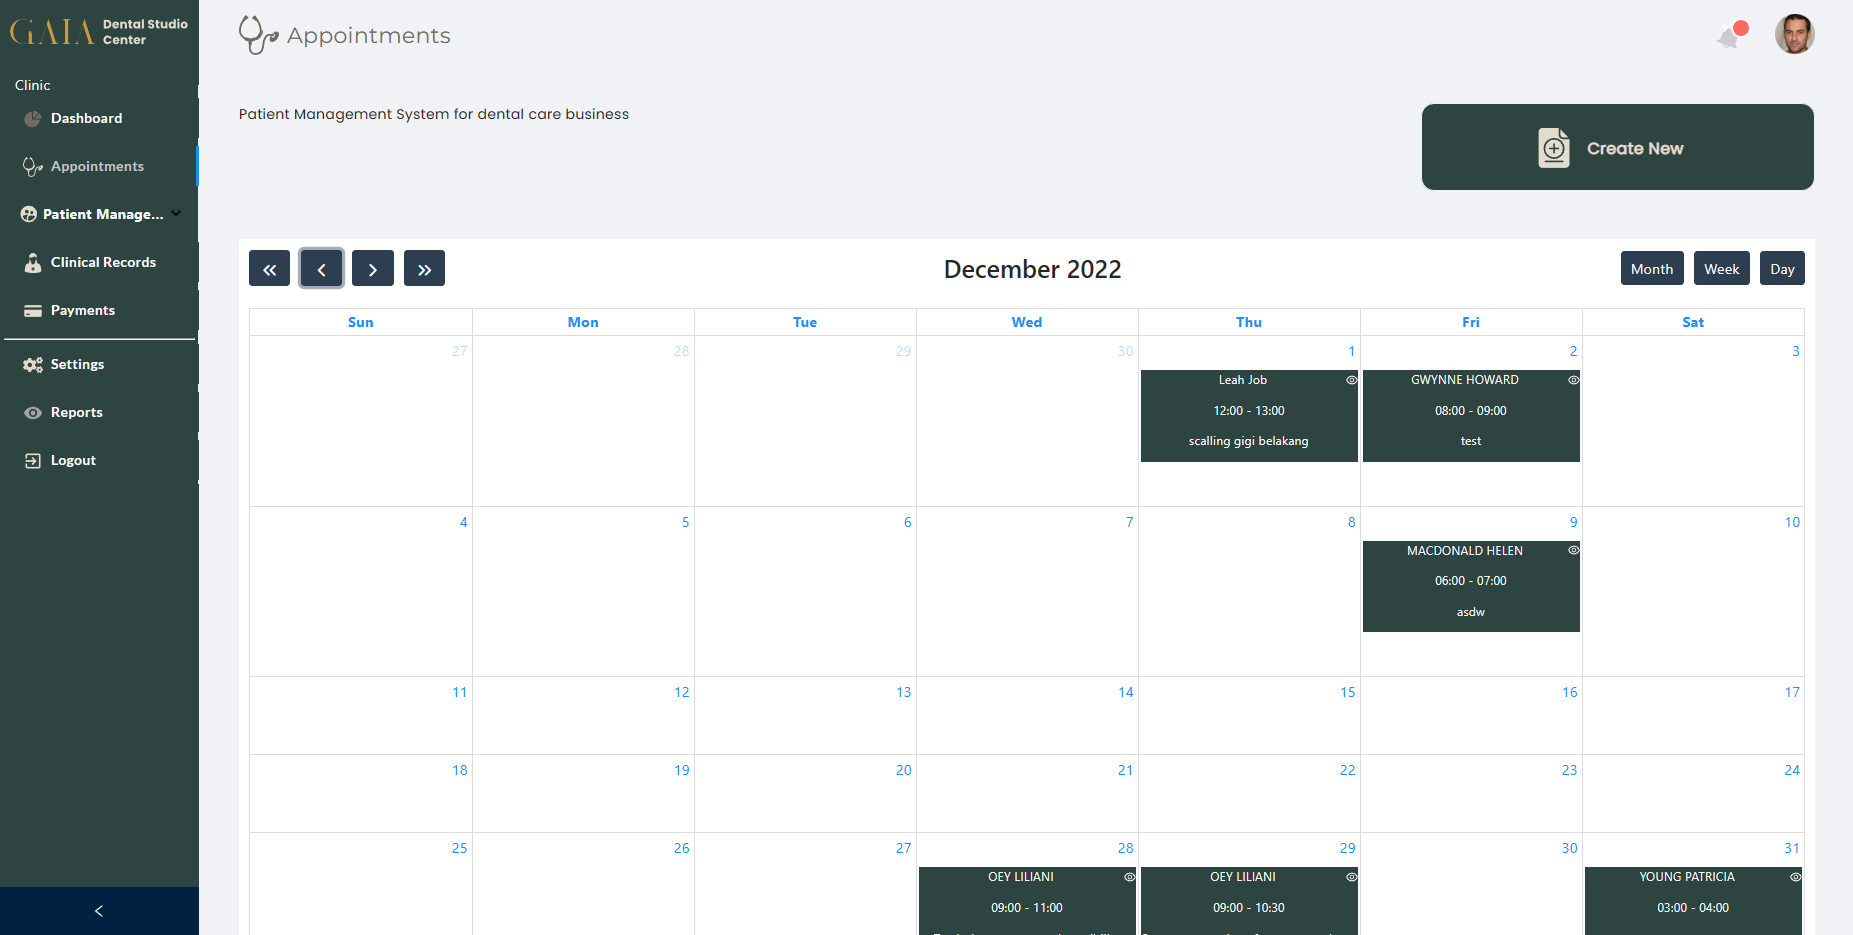The width and height of the screenshot is (1853, 935).
Task: Click the Logout icon in sidebar
Action: 33,460
